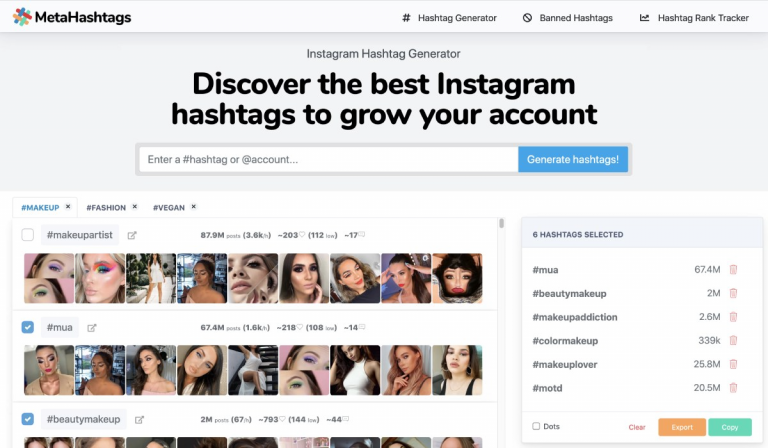Check the #makeupartist checkbox
This screenshot has height=448, width=768.
point(28,235)
